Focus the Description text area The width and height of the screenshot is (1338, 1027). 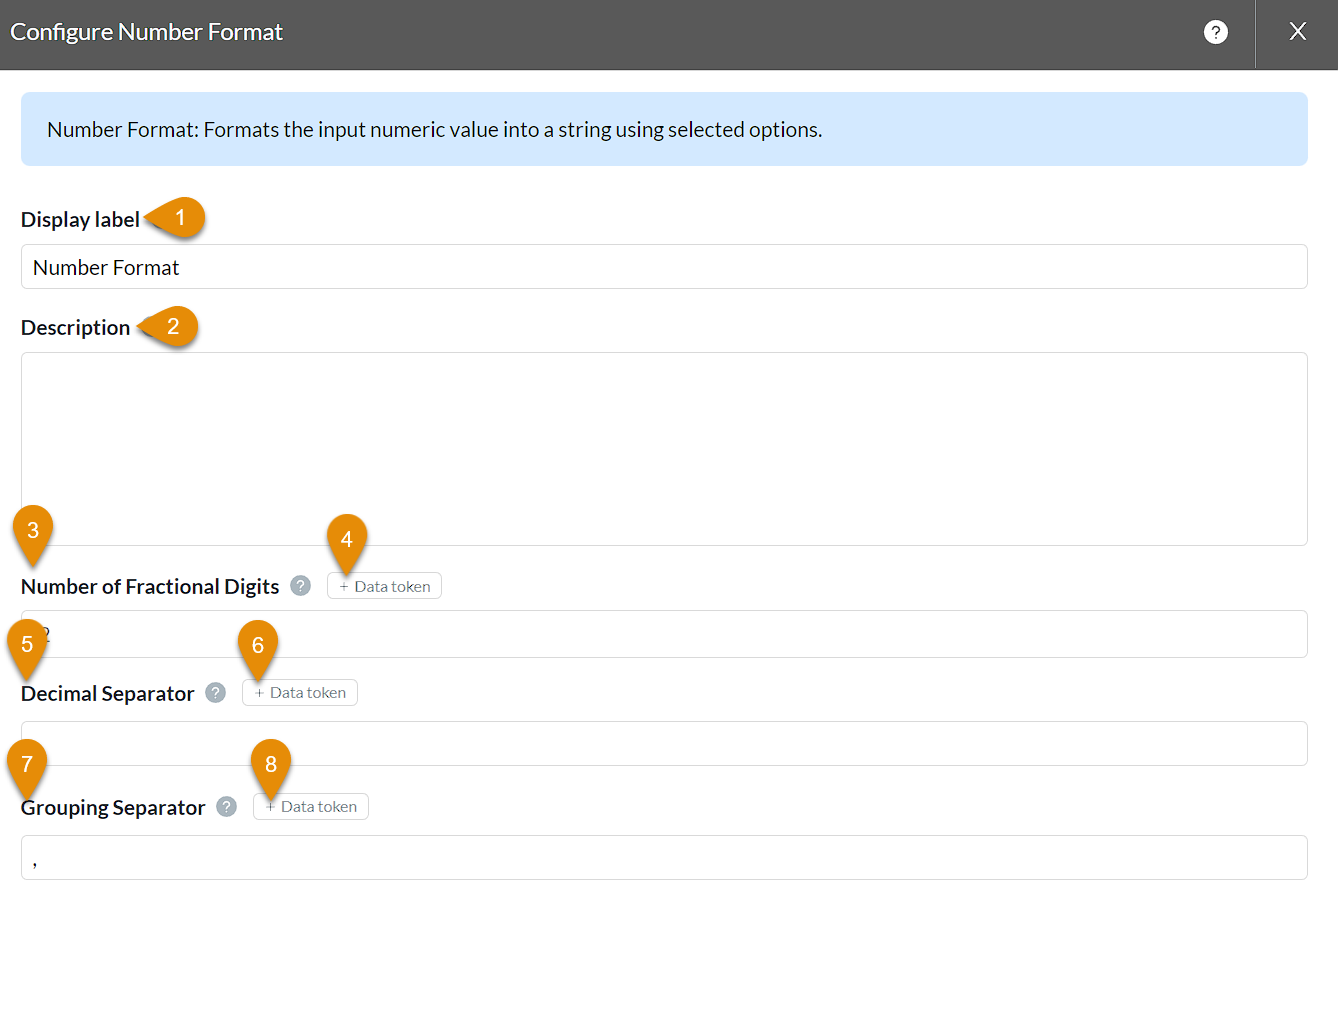664,448
